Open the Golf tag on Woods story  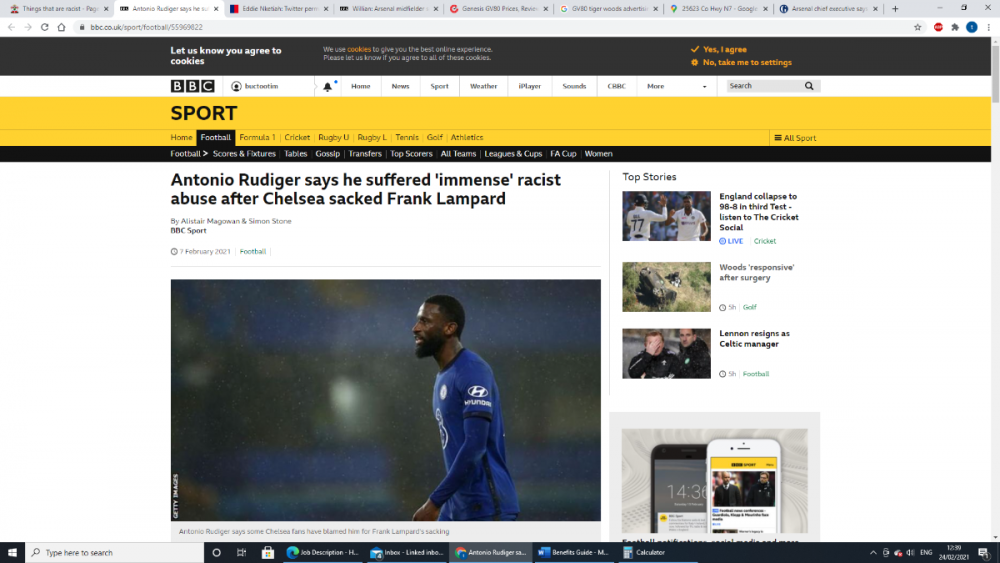[x=749, y=307]
